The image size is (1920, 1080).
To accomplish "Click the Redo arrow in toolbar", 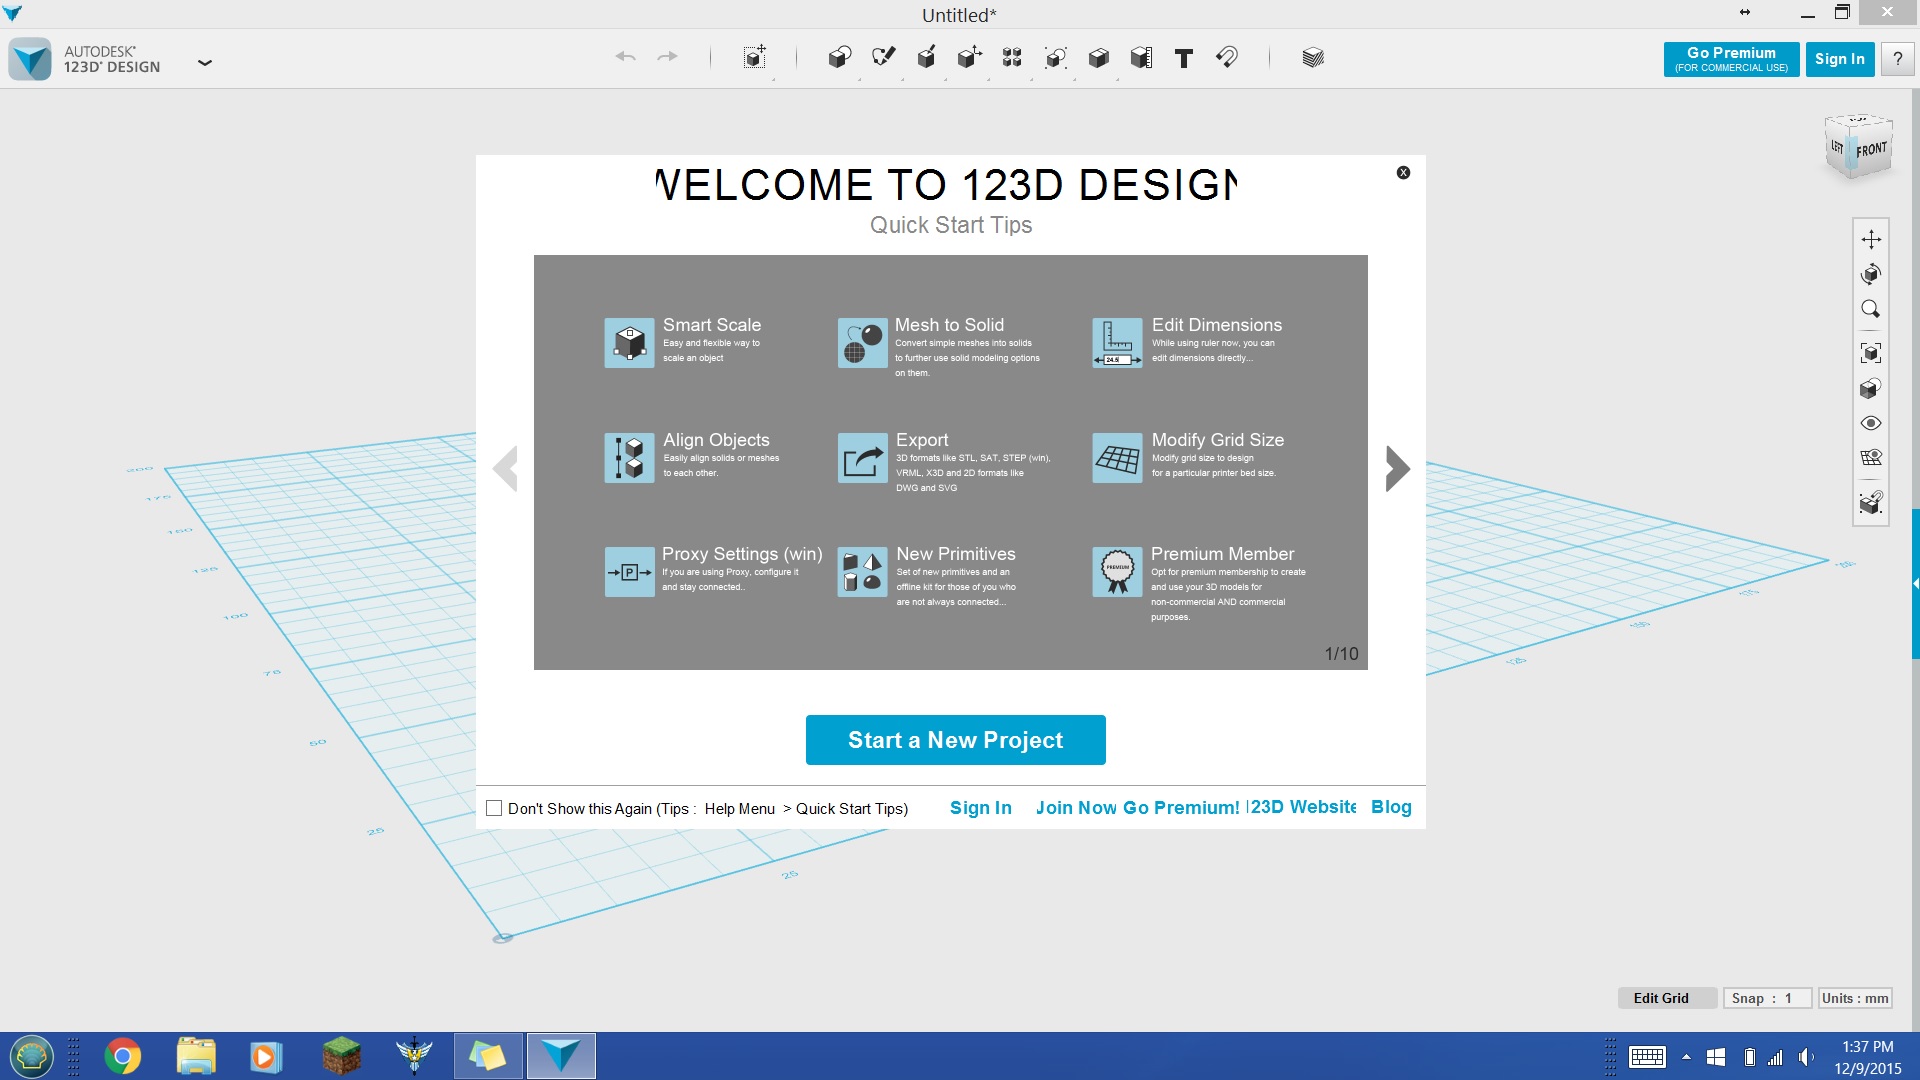I will pos(667,57).
